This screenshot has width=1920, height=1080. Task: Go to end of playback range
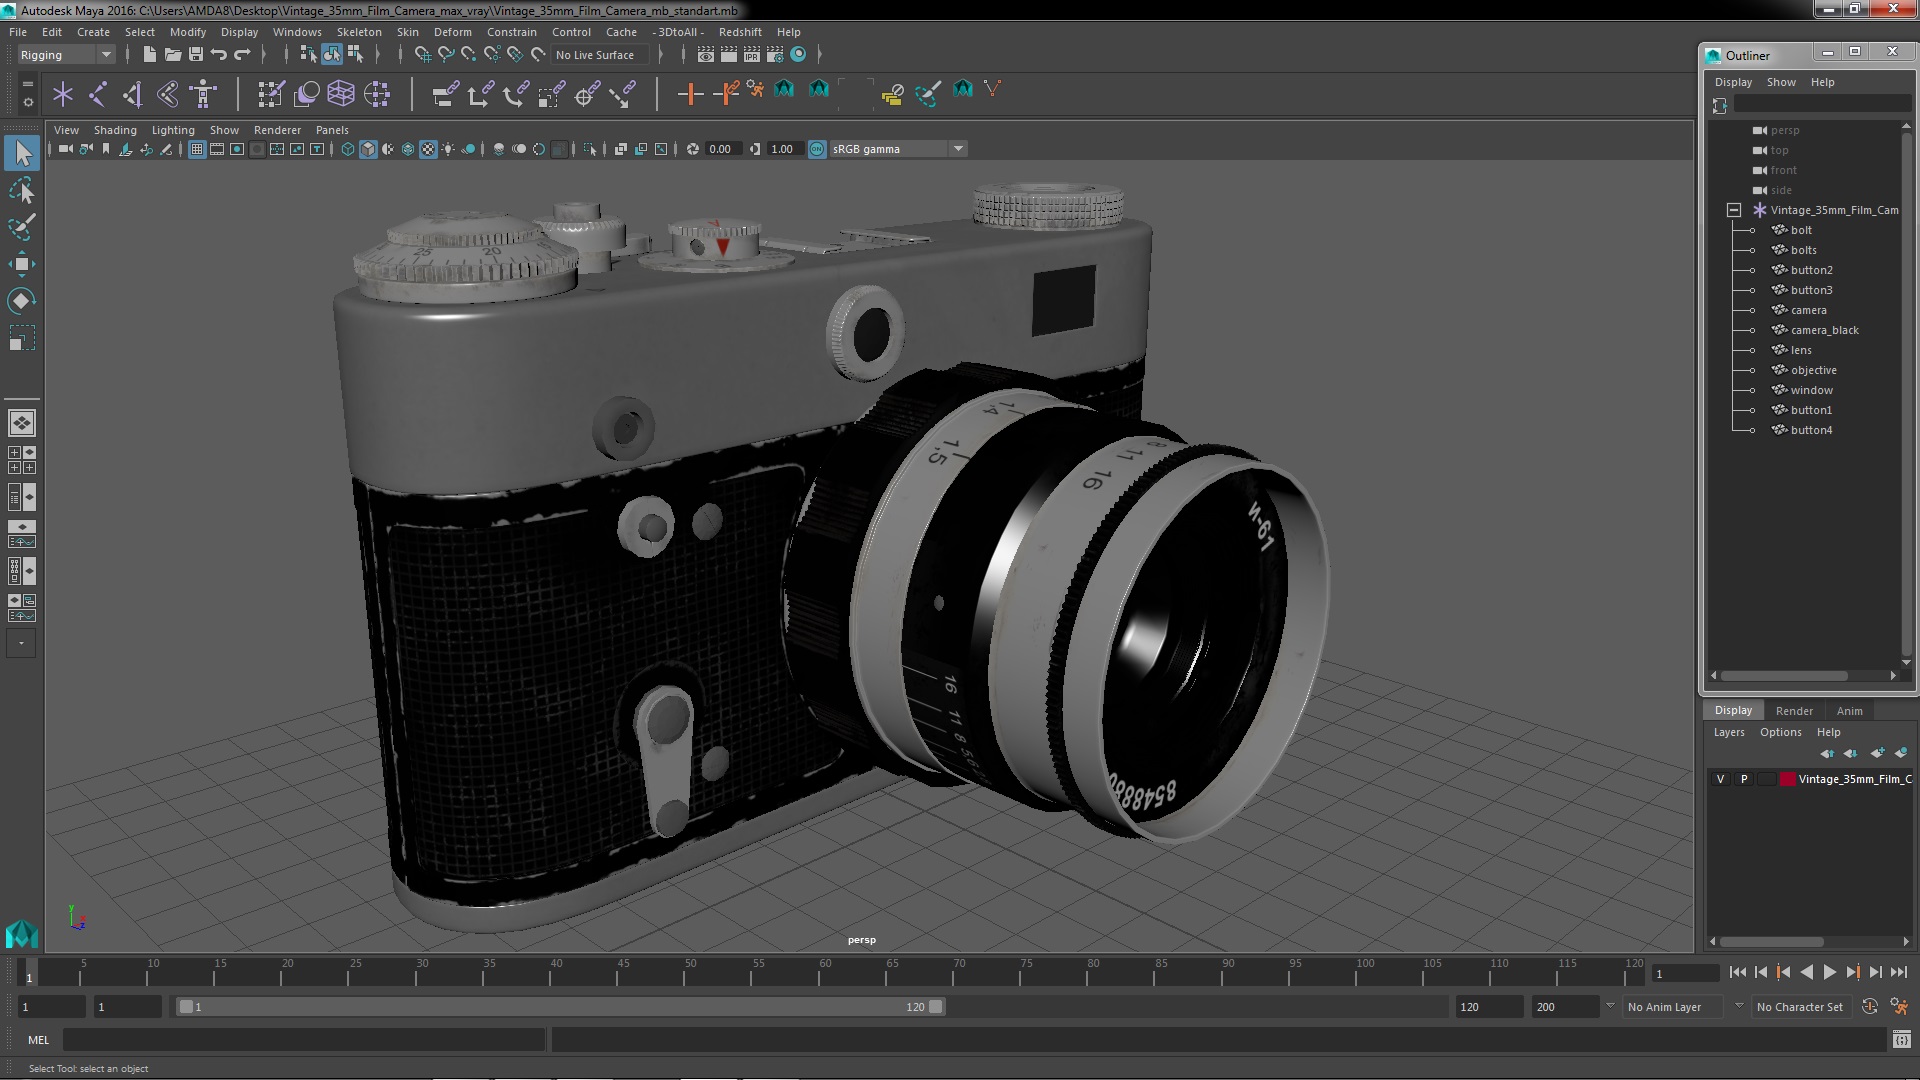tap(1898, 972)
